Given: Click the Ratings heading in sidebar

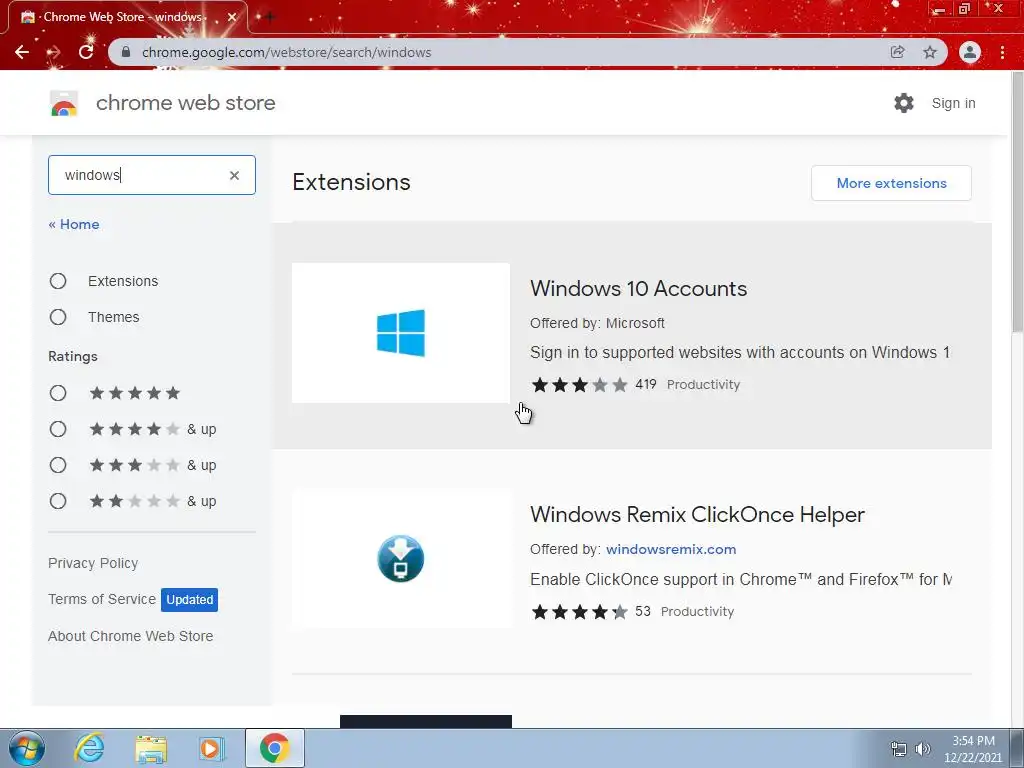Looking at the screenshot, I should pyautogui.click(x=72, y=357).
